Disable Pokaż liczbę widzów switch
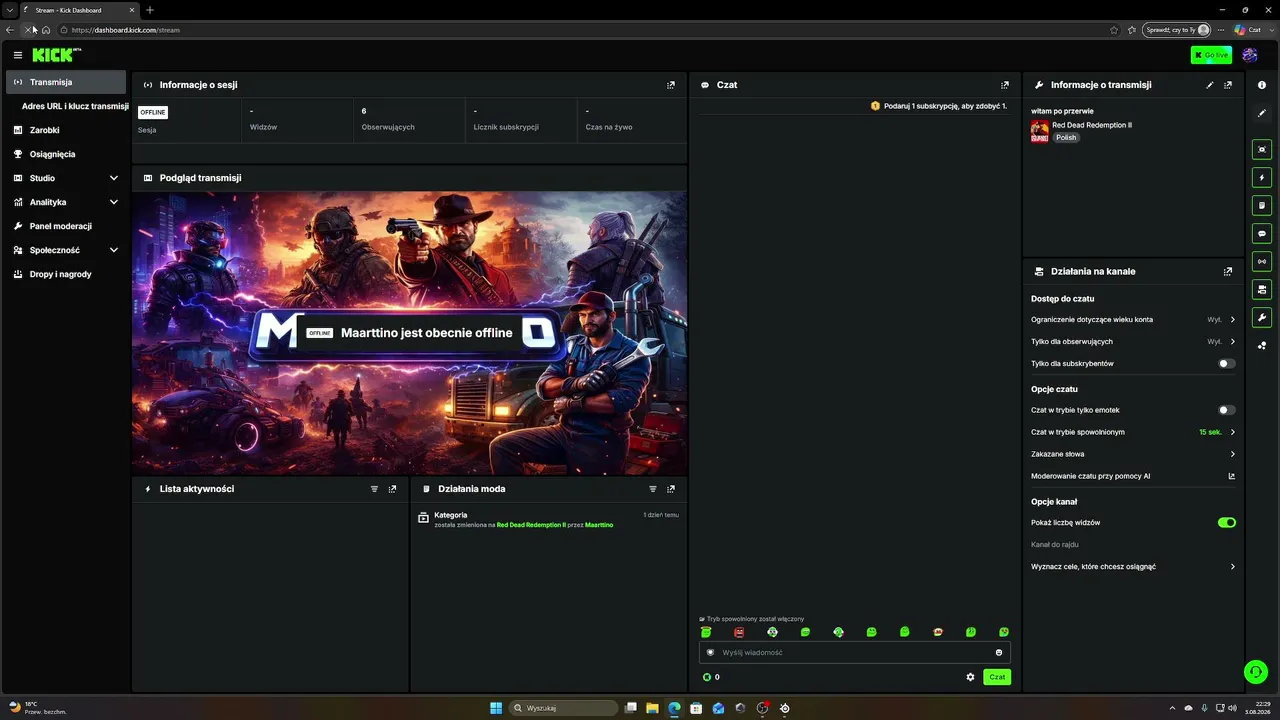Screen dimensions: 1280x720 1226,523
